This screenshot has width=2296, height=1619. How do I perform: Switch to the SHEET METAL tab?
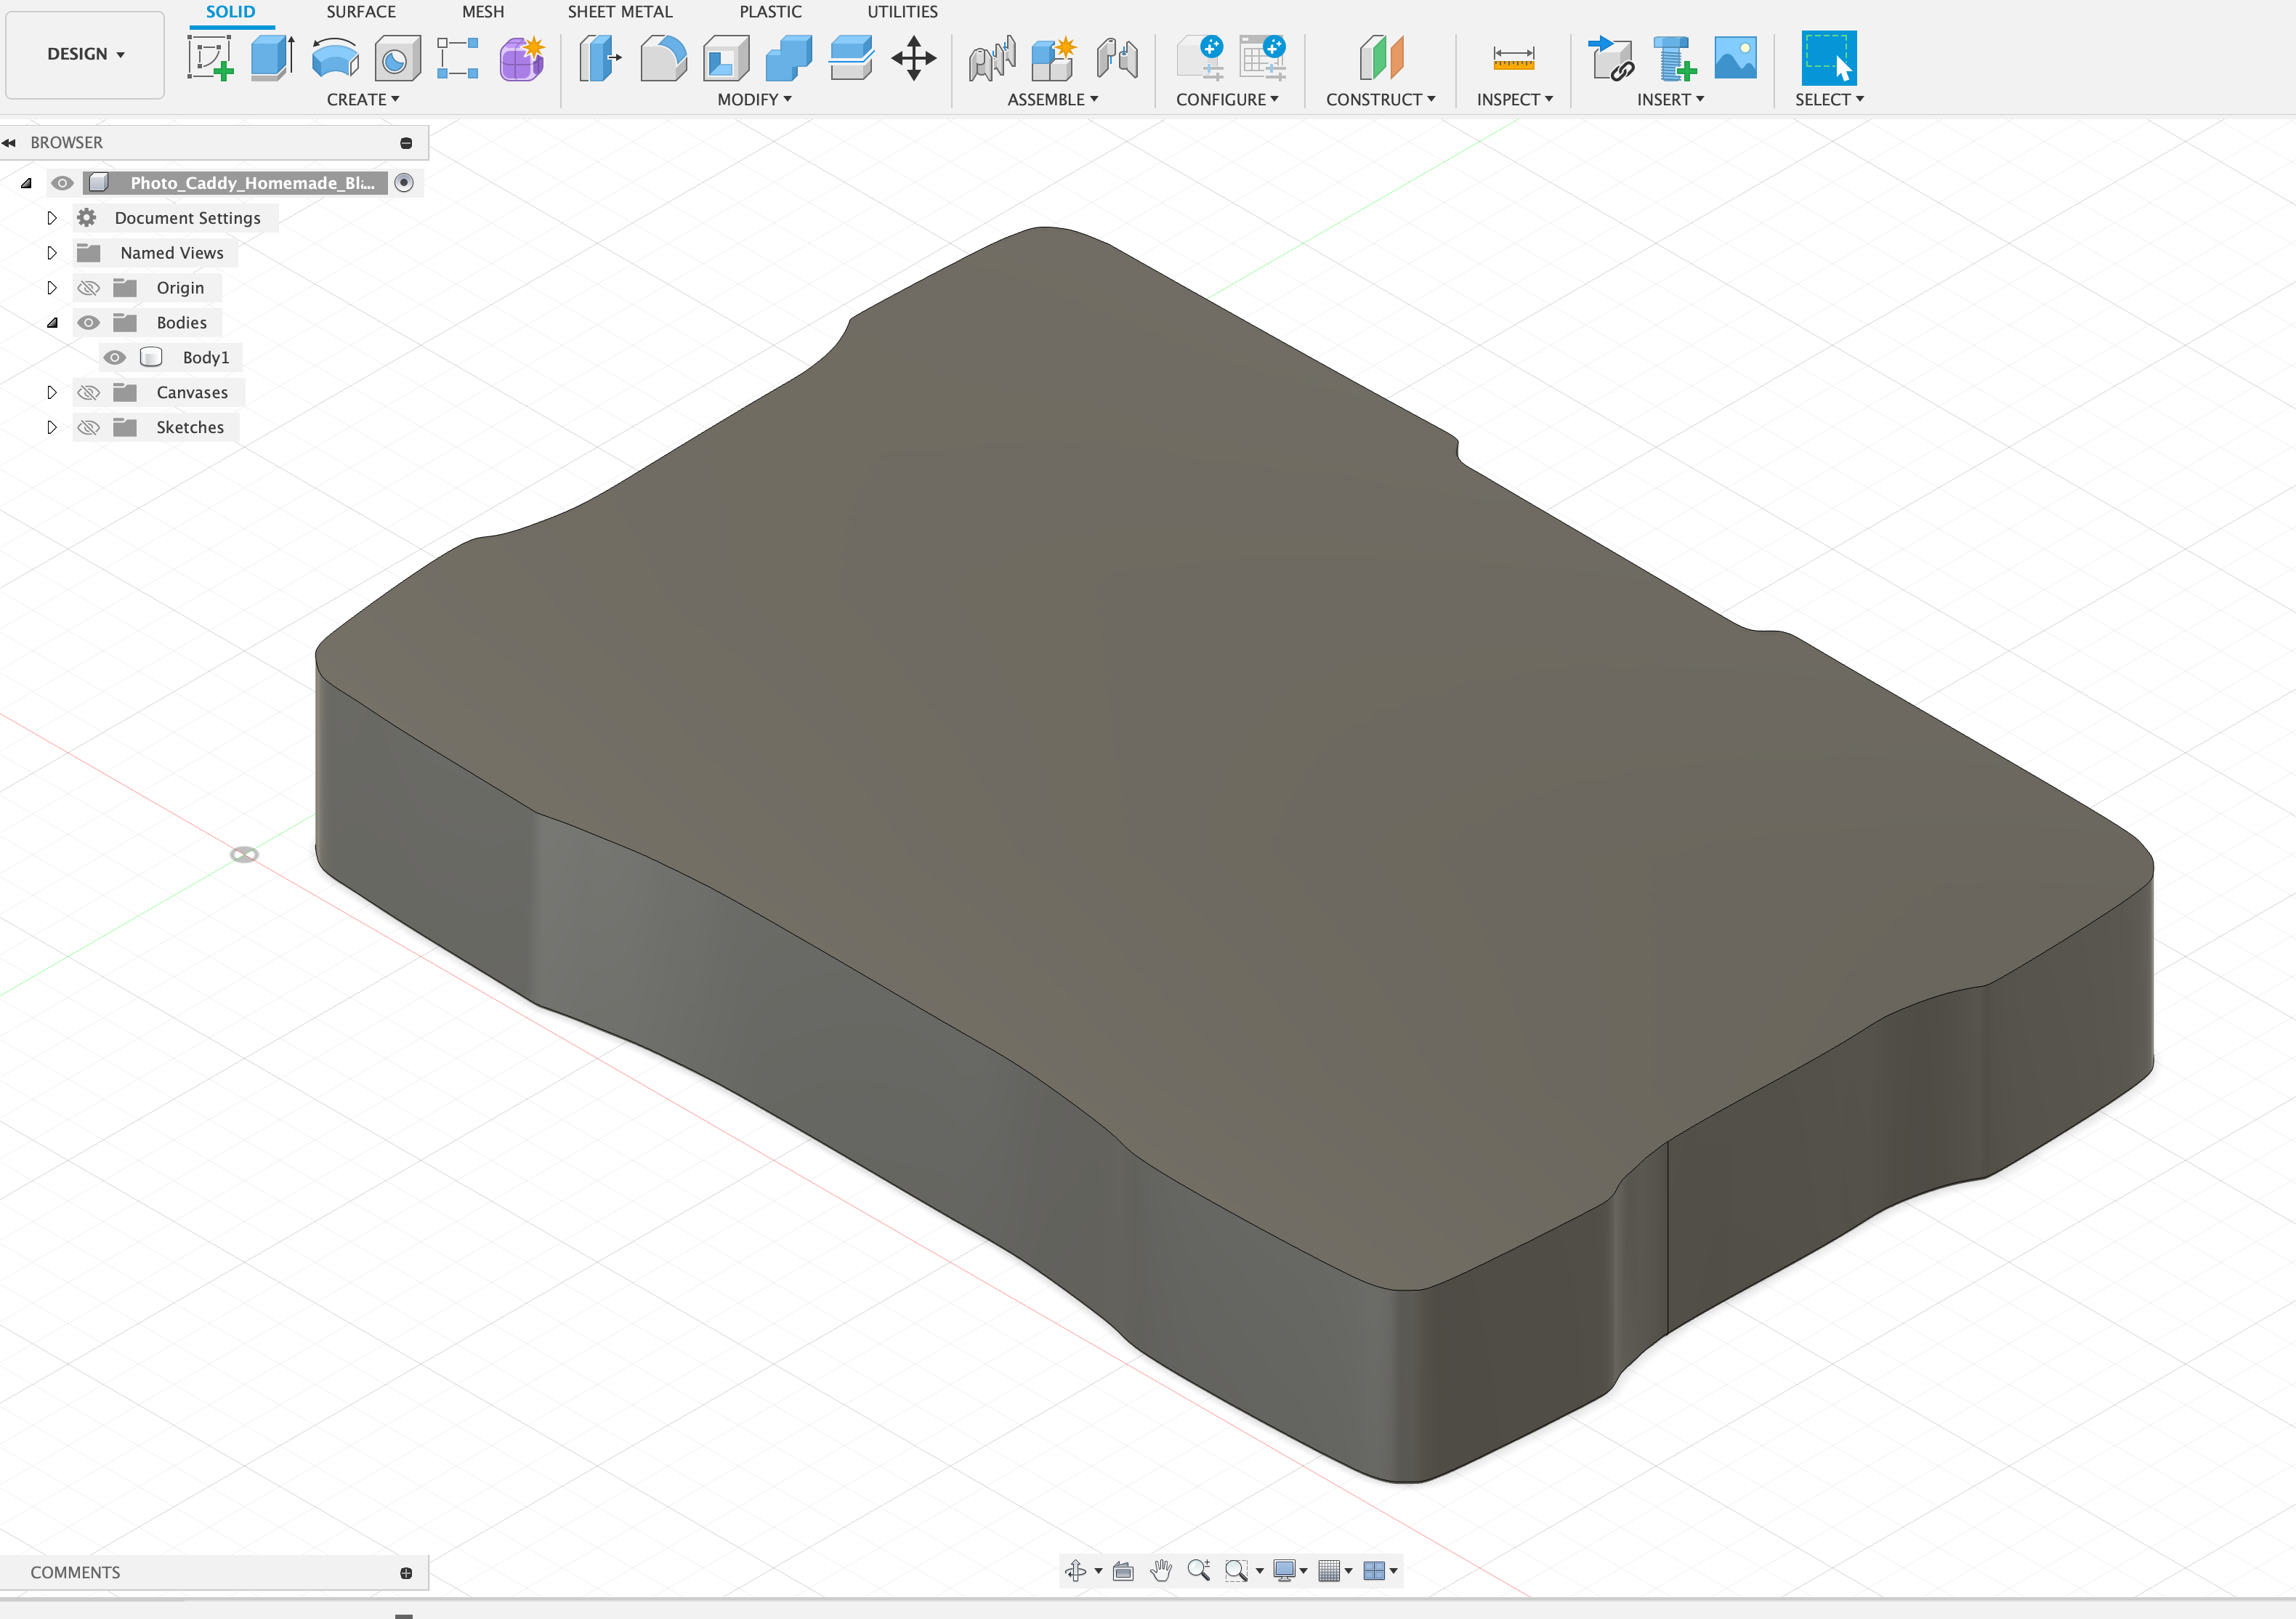[620, 12]
